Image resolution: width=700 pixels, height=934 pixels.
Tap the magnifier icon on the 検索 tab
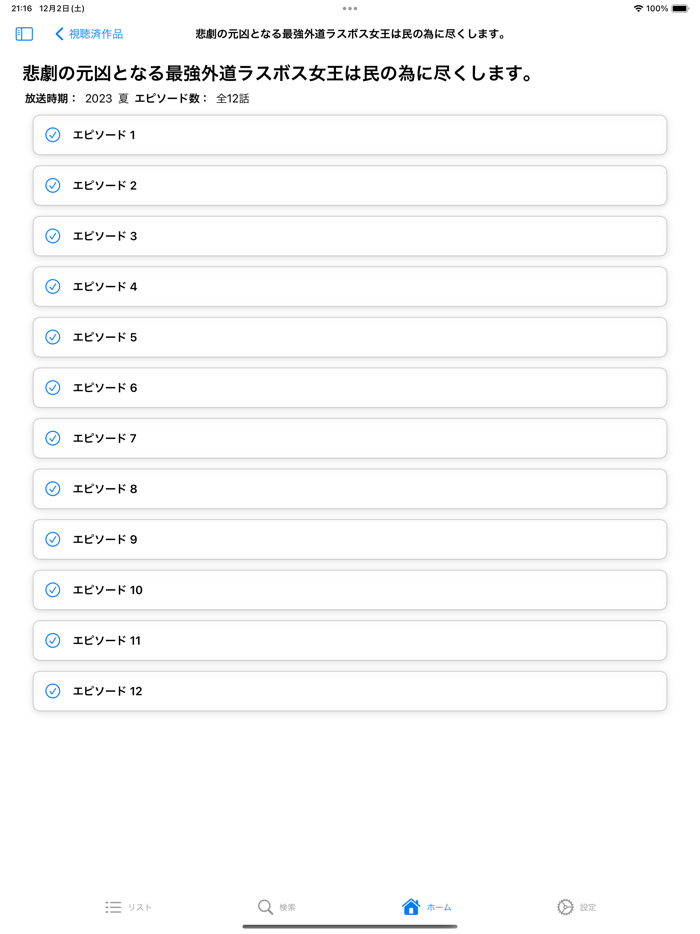click(x=265, y=907)
